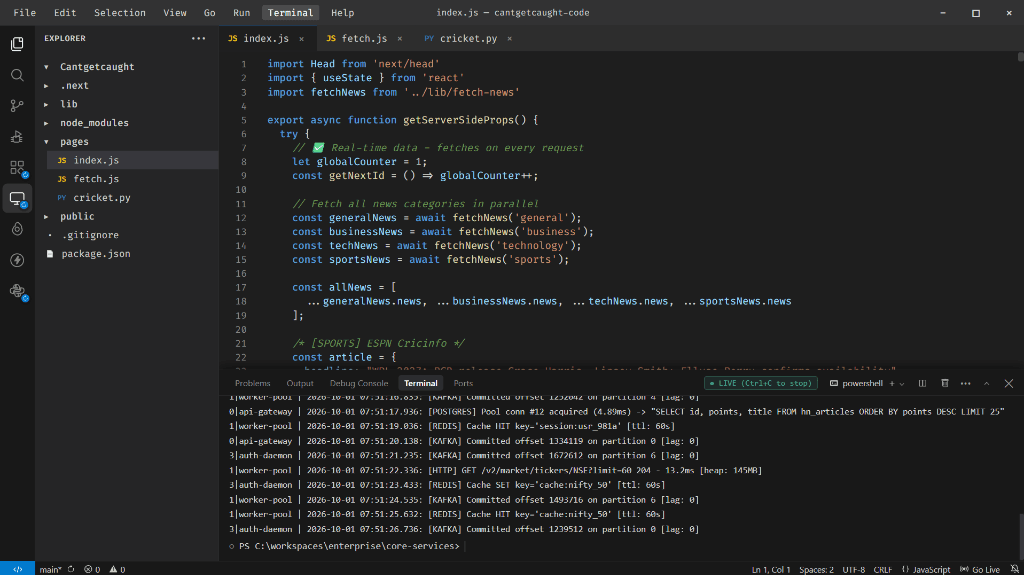
Task: Open the Selection menu
Action: pos(120,12)
